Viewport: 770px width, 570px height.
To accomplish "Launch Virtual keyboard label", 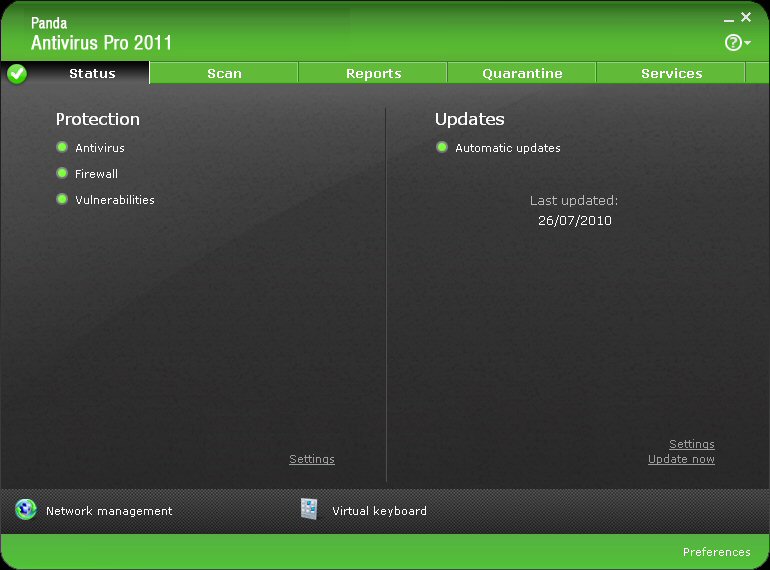I will pyautogui.click(x=379, y=511).
